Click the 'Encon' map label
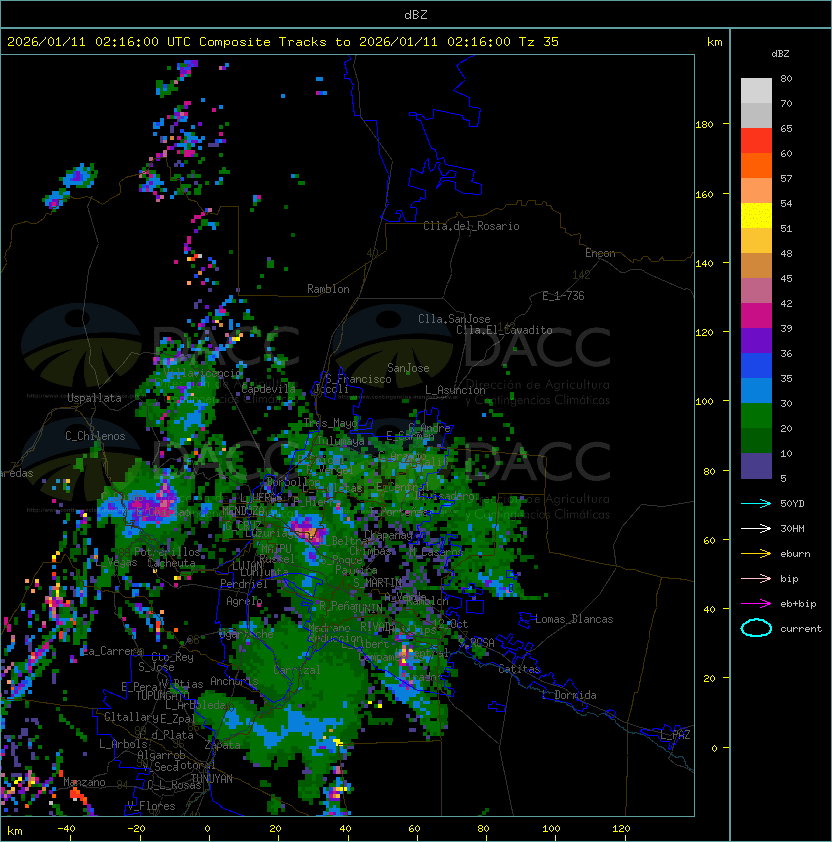The height and width of the screenshot is (842, 832). [600, 253]
